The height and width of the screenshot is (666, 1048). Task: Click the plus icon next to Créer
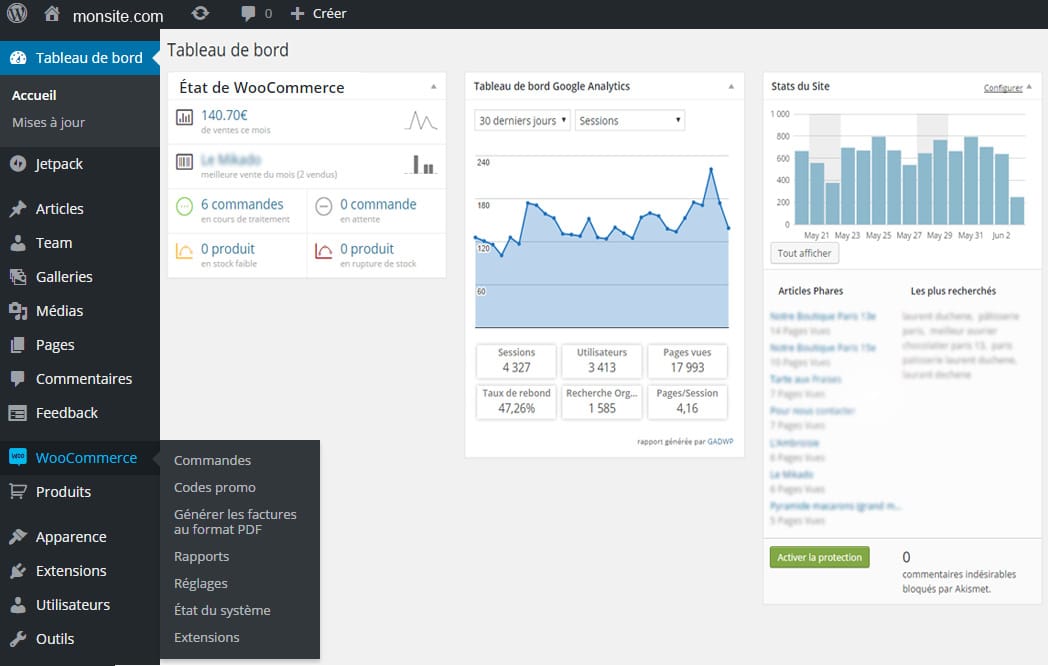tap(297, 13)
